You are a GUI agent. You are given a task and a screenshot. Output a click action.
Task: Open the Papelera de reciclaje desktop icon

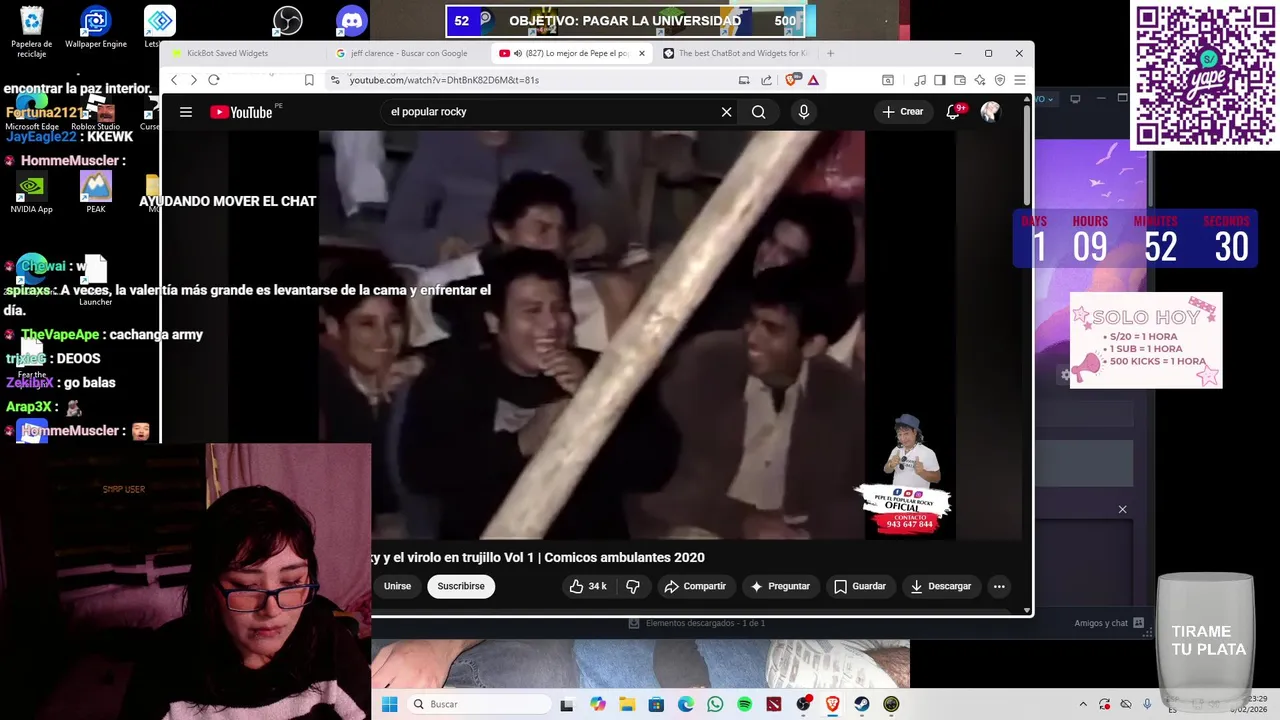click(x=32, y=30)
